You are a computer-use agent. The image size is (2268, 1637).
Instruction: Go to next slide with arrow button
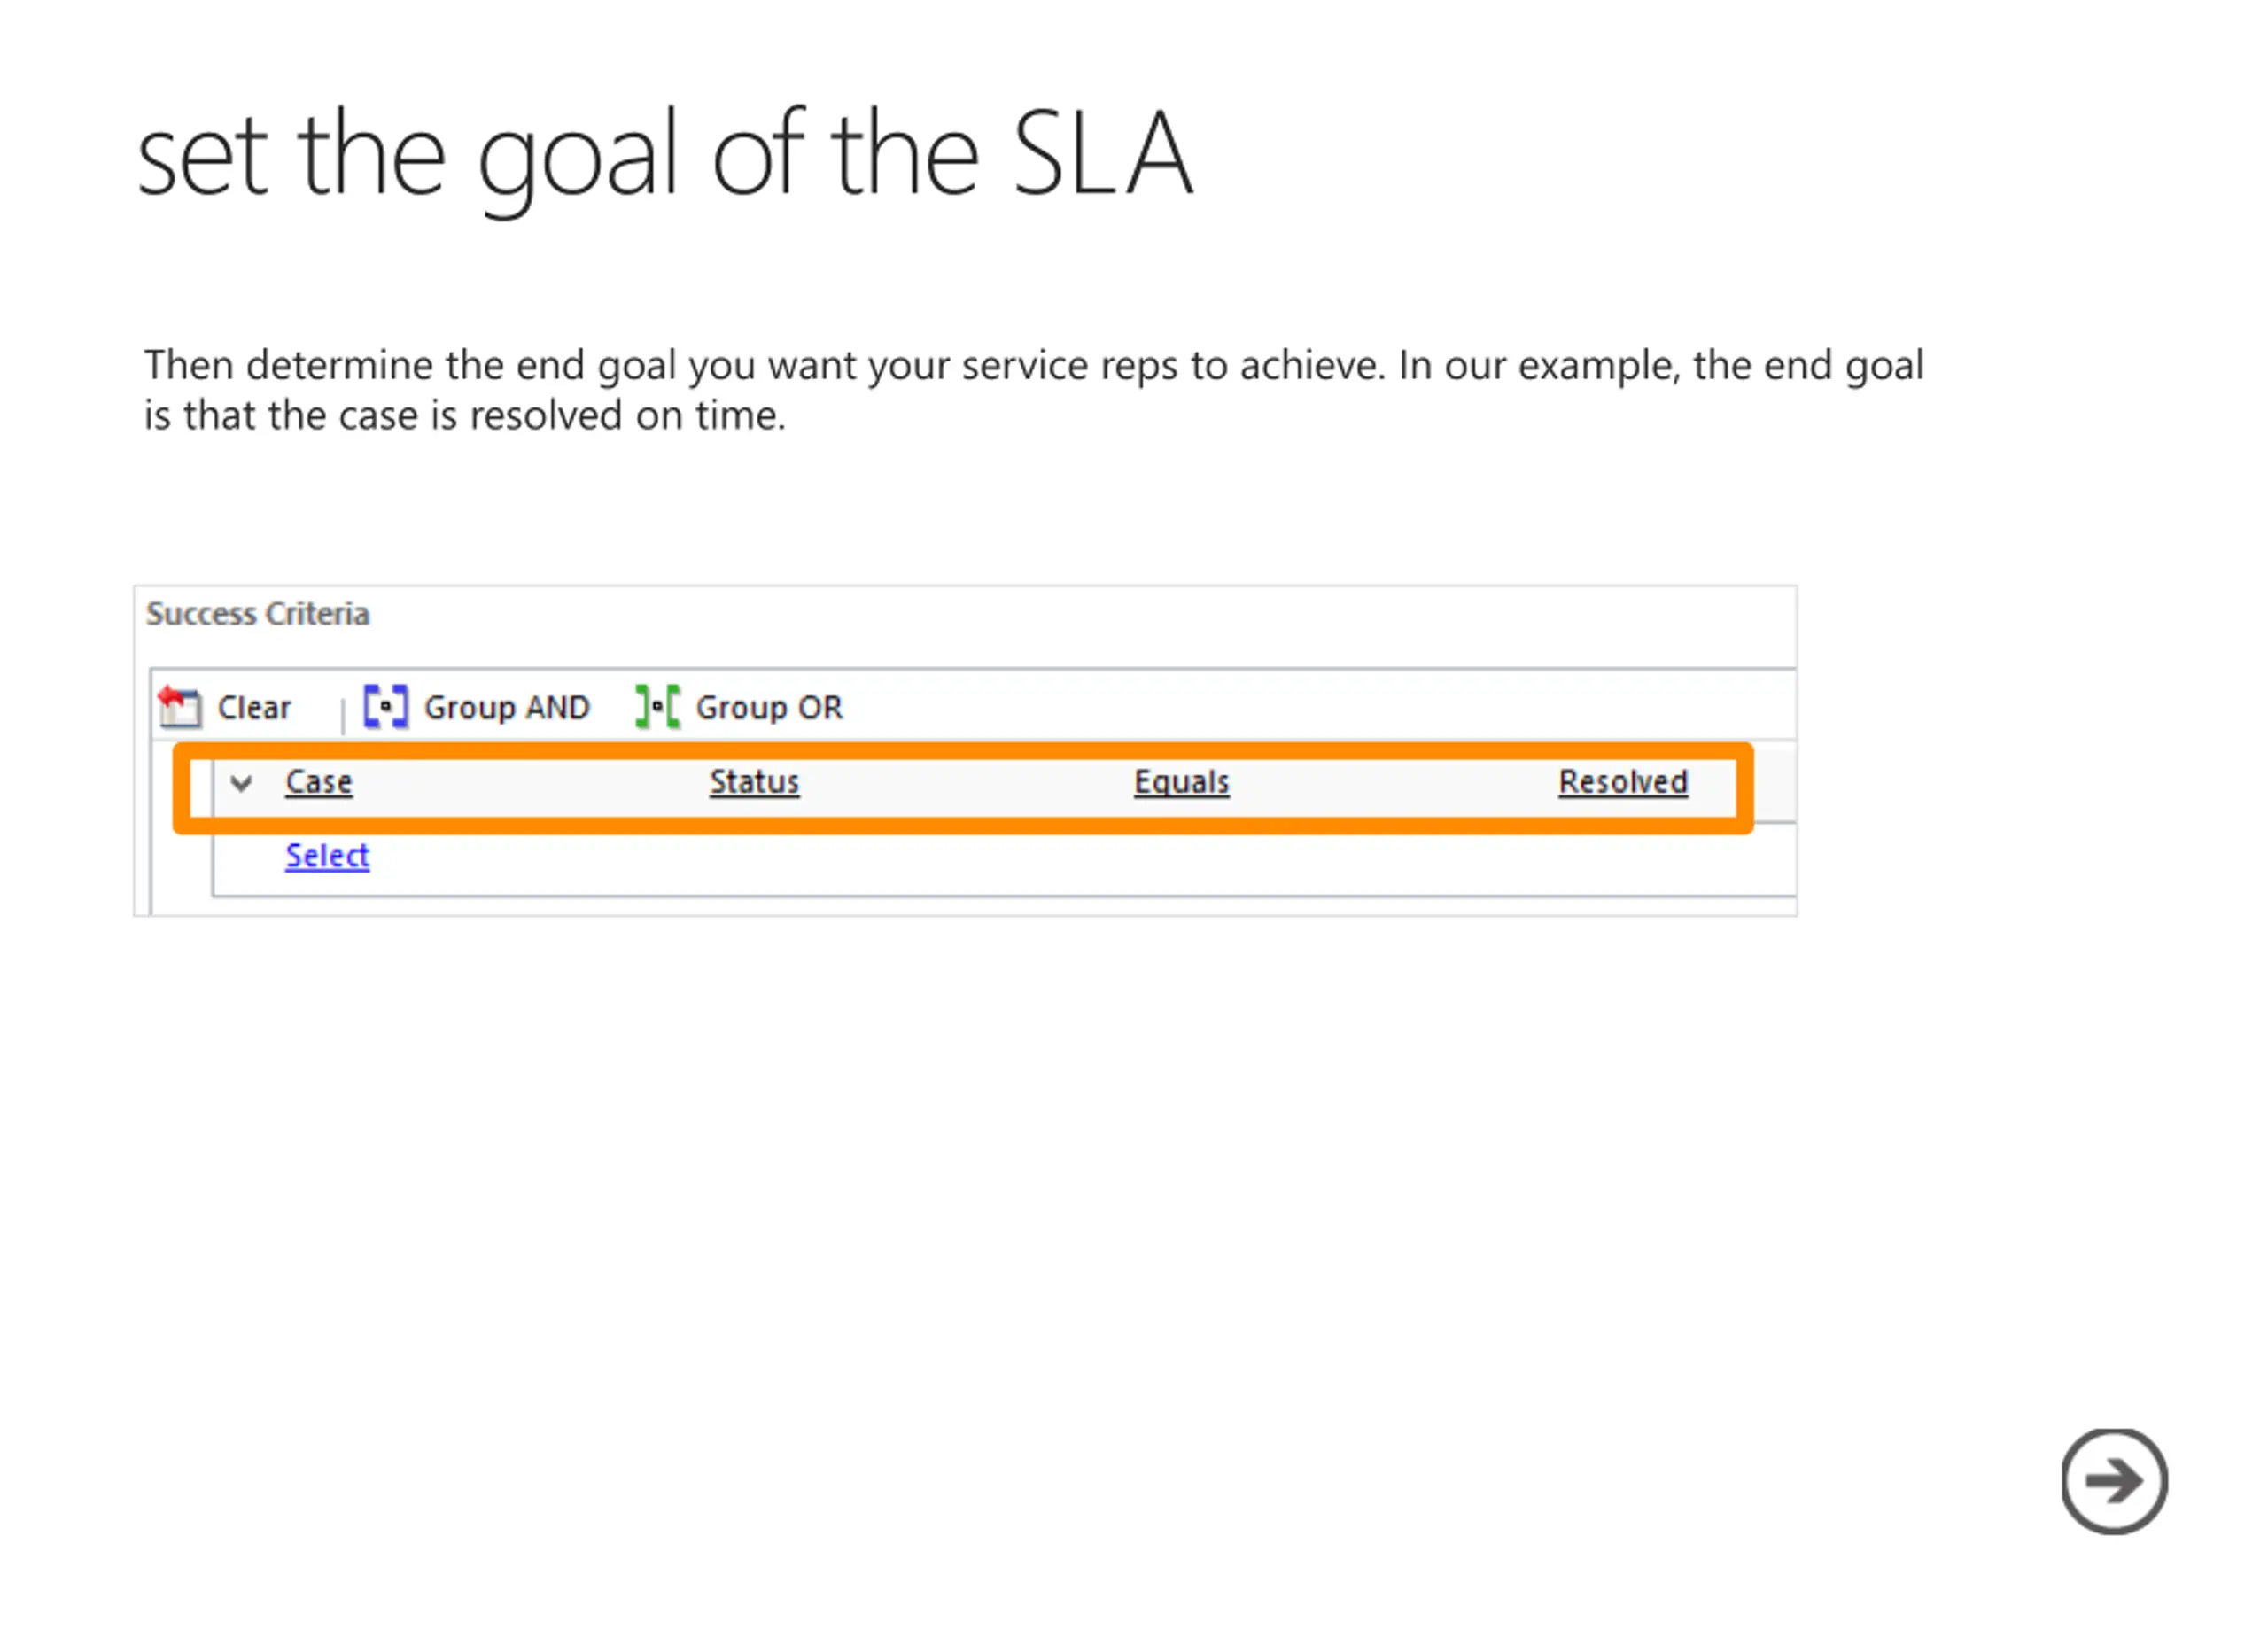(2114, 1481)
